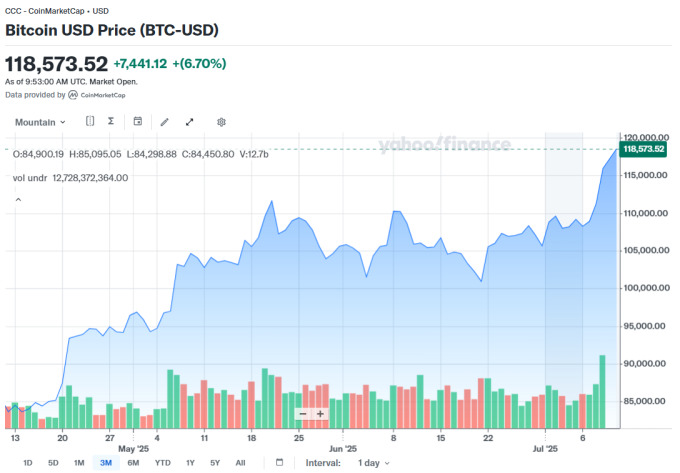Select the 5D range
This screenshot has height=473, width=680.
tap(53, 463)
